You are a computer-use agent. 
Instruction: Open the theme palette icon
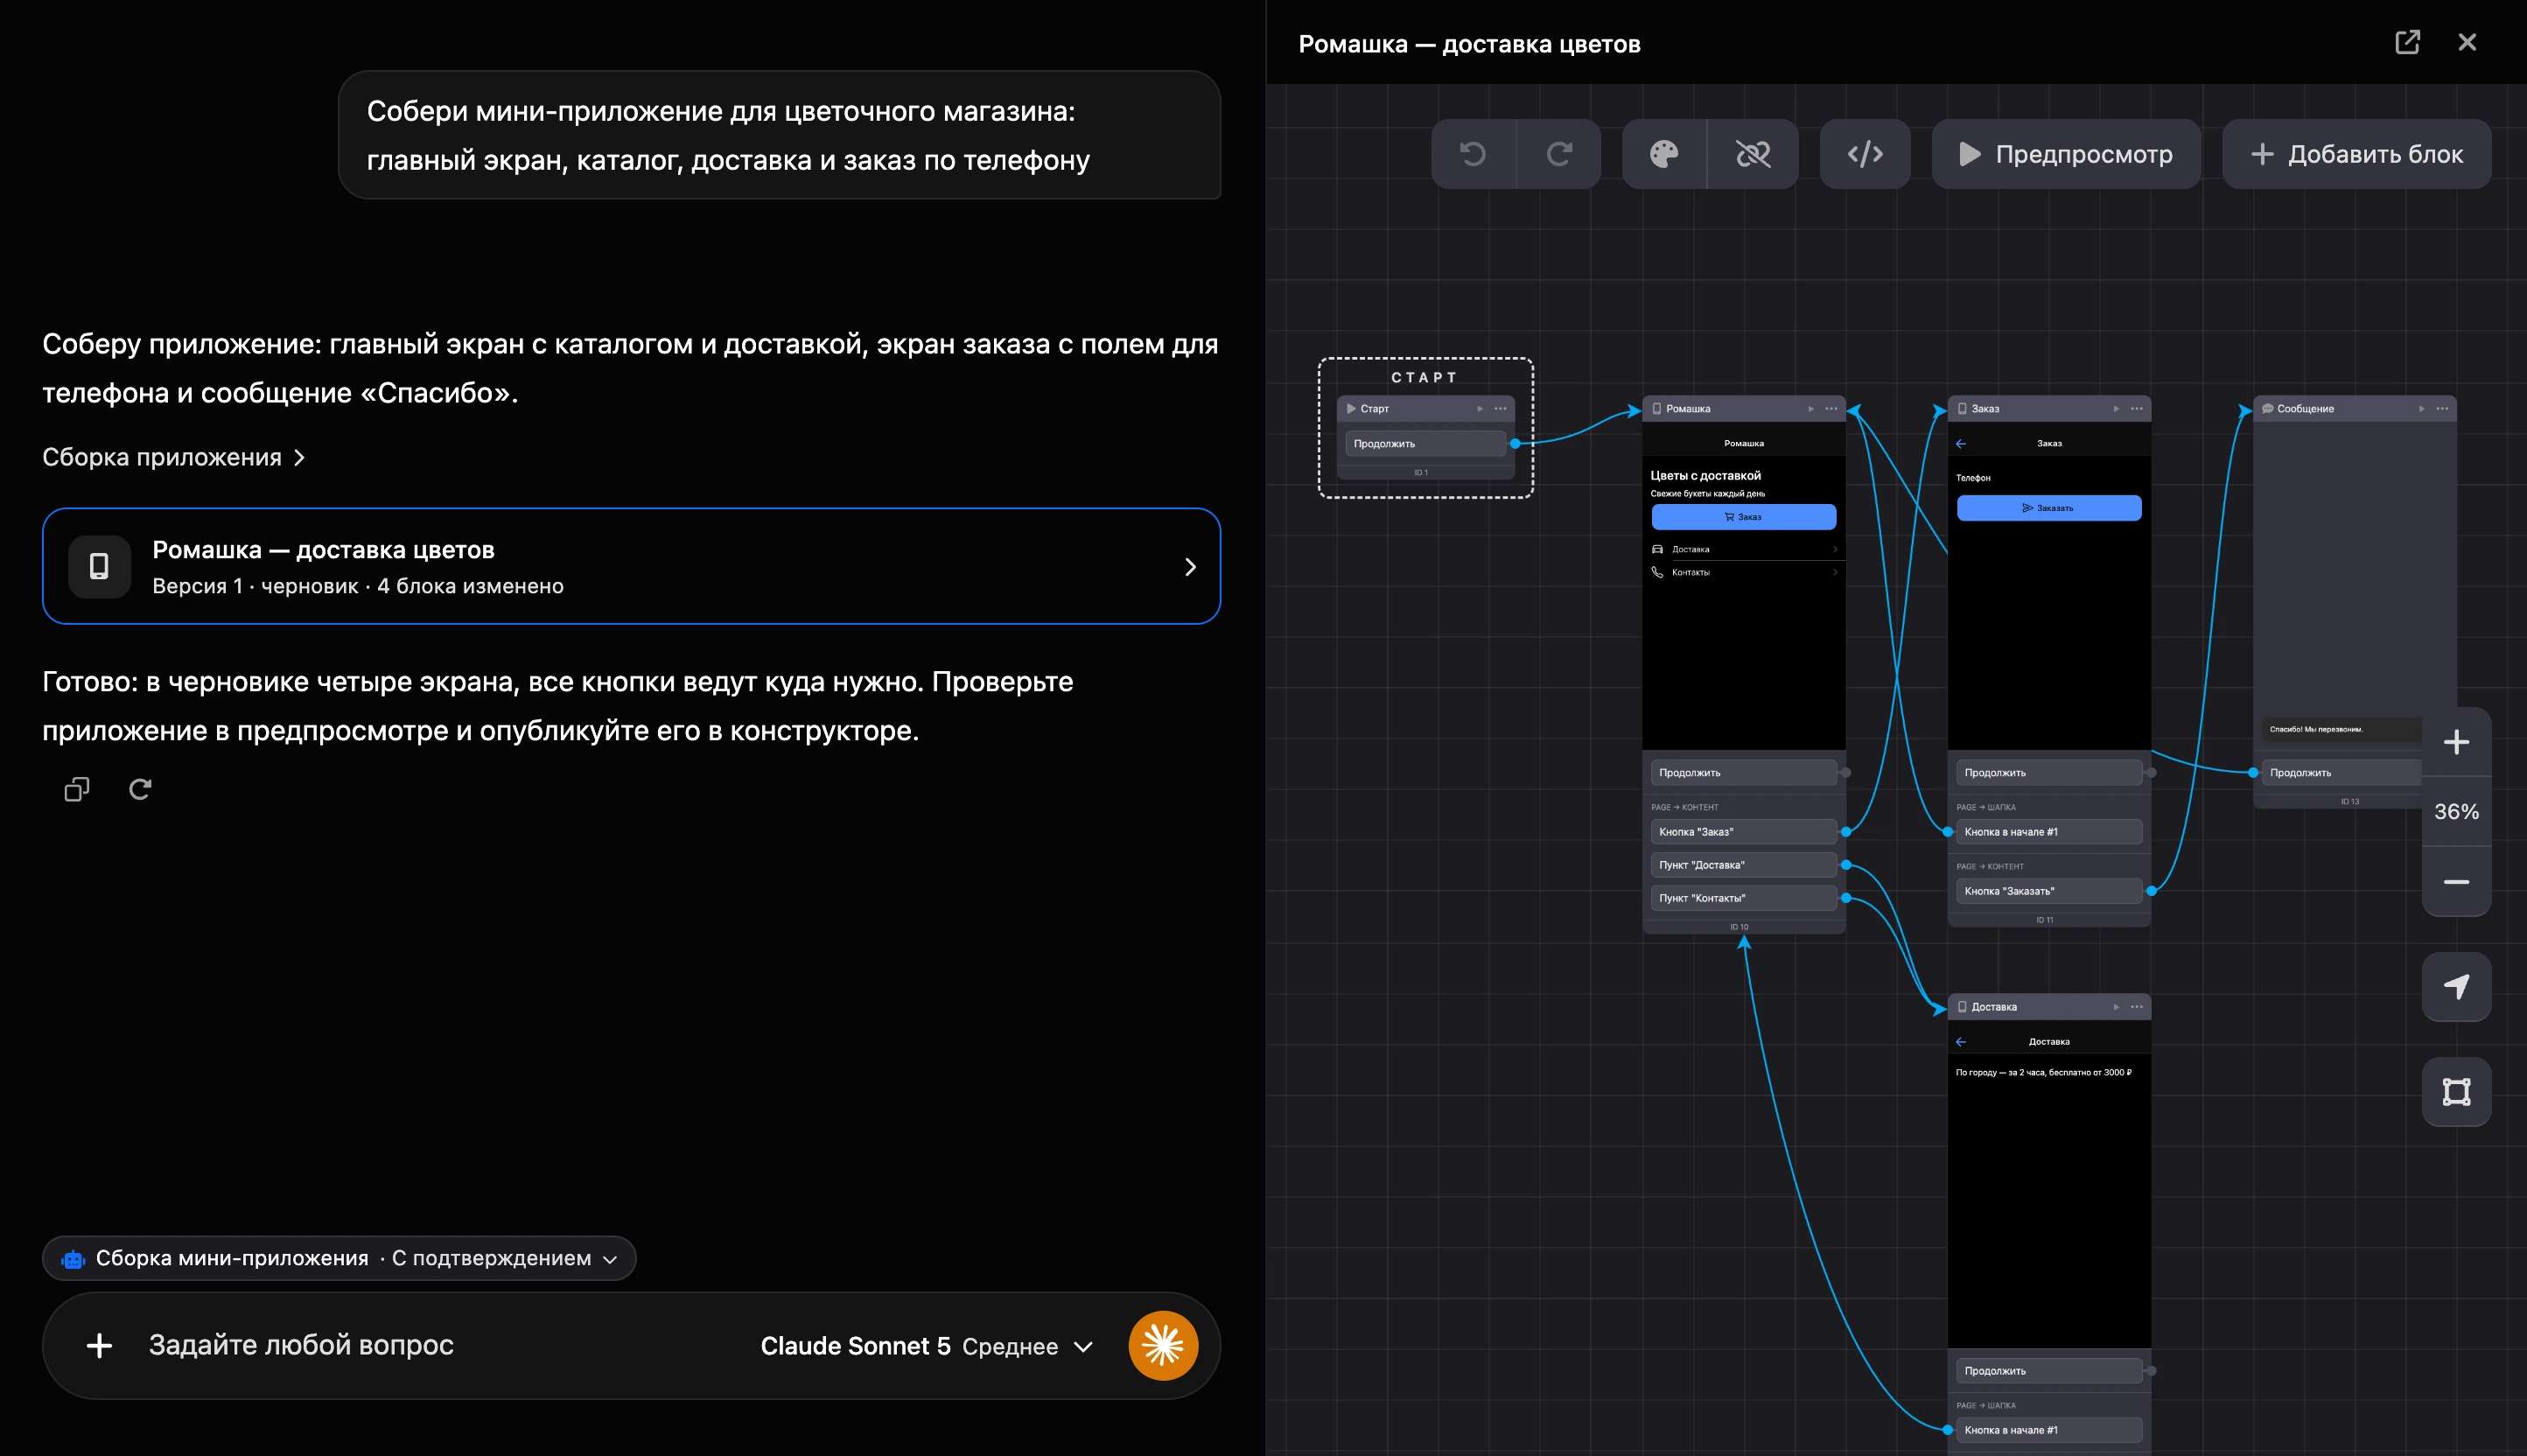(x=1664, y=154)
